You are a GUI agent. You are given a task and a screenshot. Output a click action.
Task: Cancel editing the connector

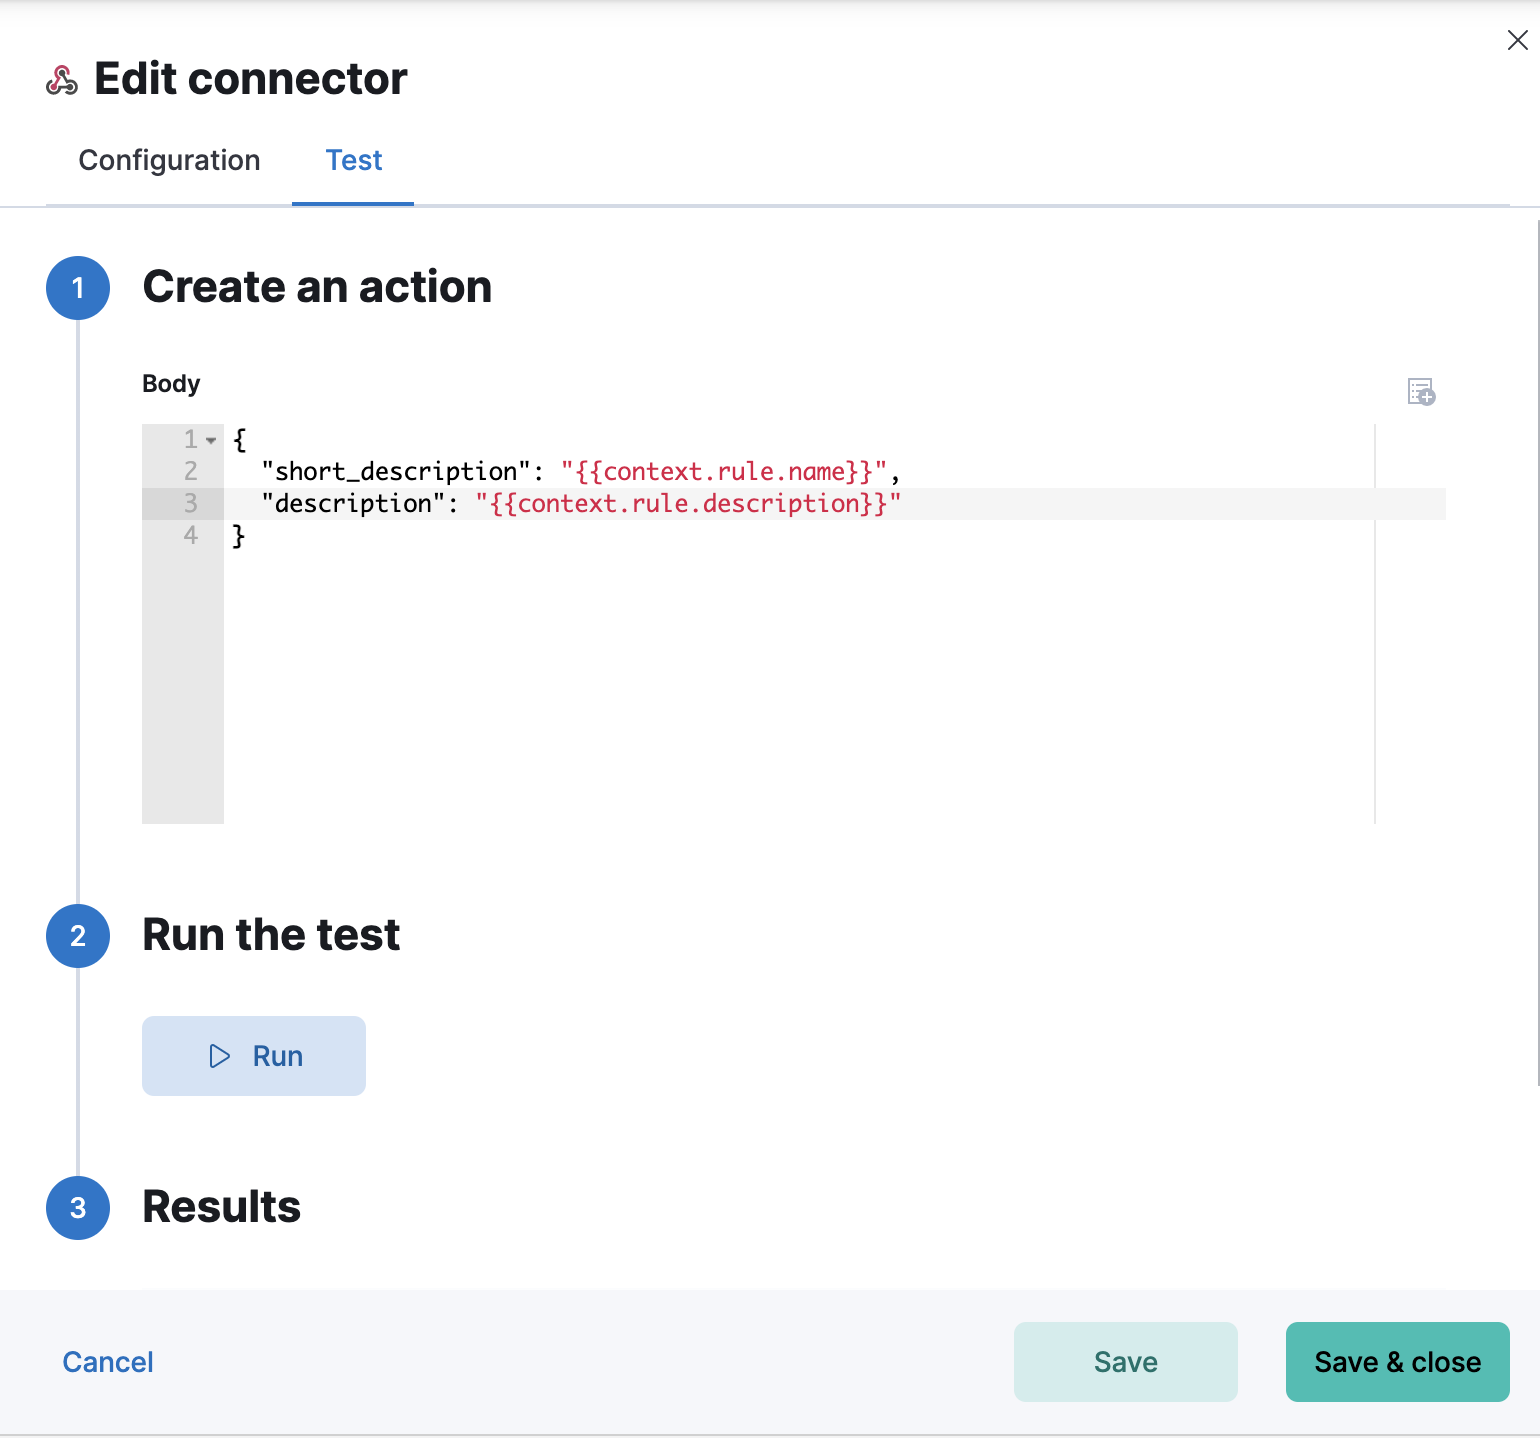(x=107, y=1361)
